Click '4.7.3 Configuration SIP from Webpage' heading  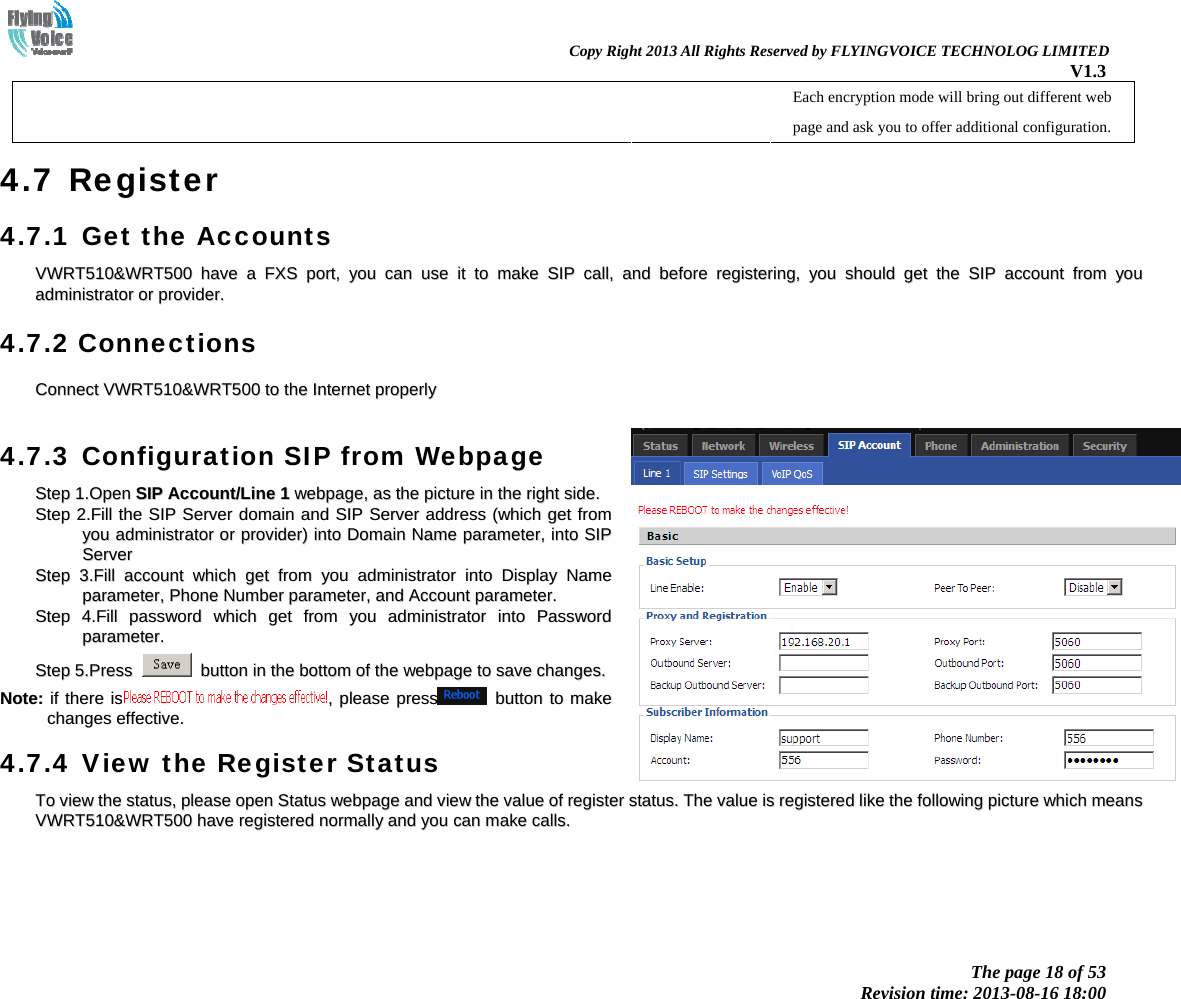click(272, 457)
